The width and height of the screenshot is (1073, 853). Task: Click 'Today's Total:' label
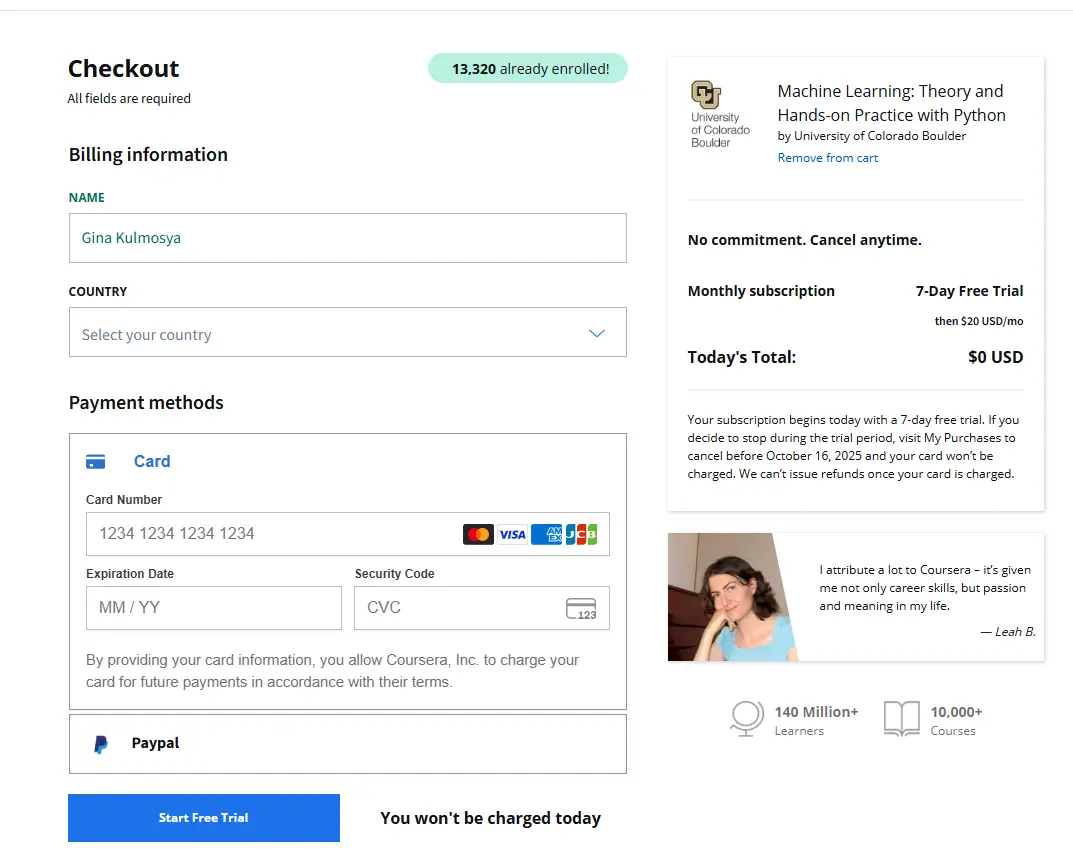coord(742,357)
